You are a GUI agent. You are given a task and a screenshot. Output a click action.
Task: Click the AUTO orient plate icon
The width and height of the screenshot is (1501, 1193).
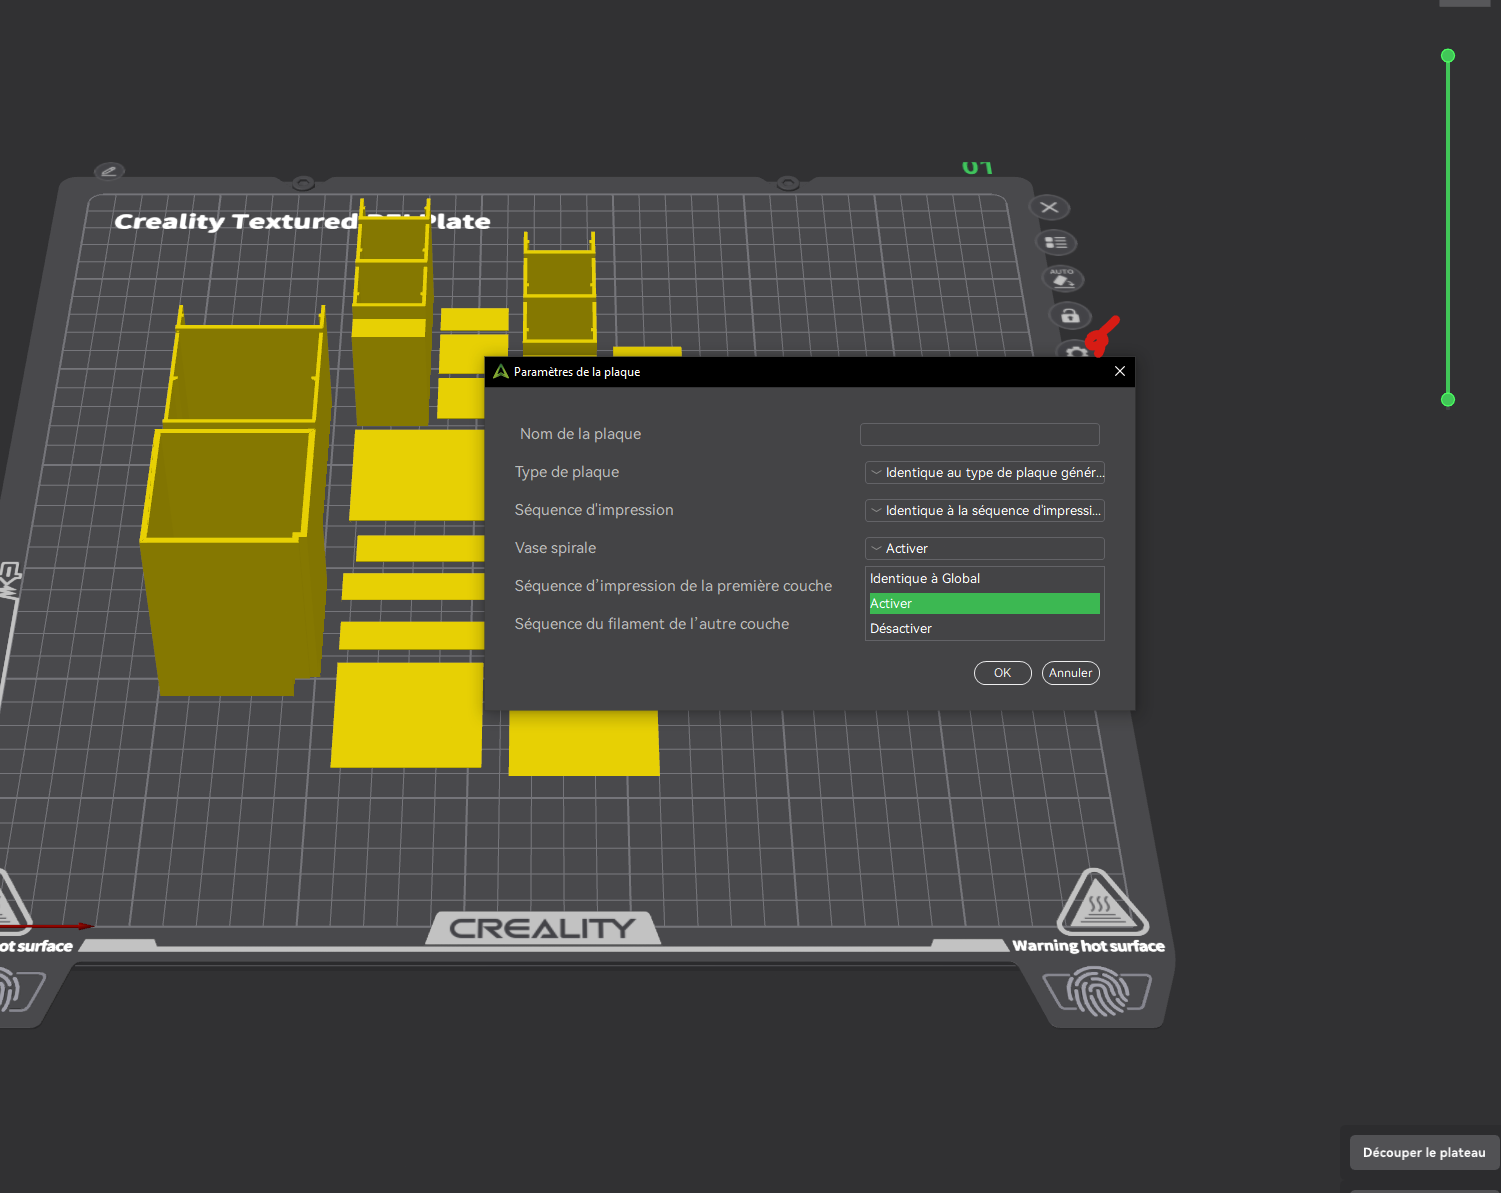pyautogui.click(x=1062, y=278)
